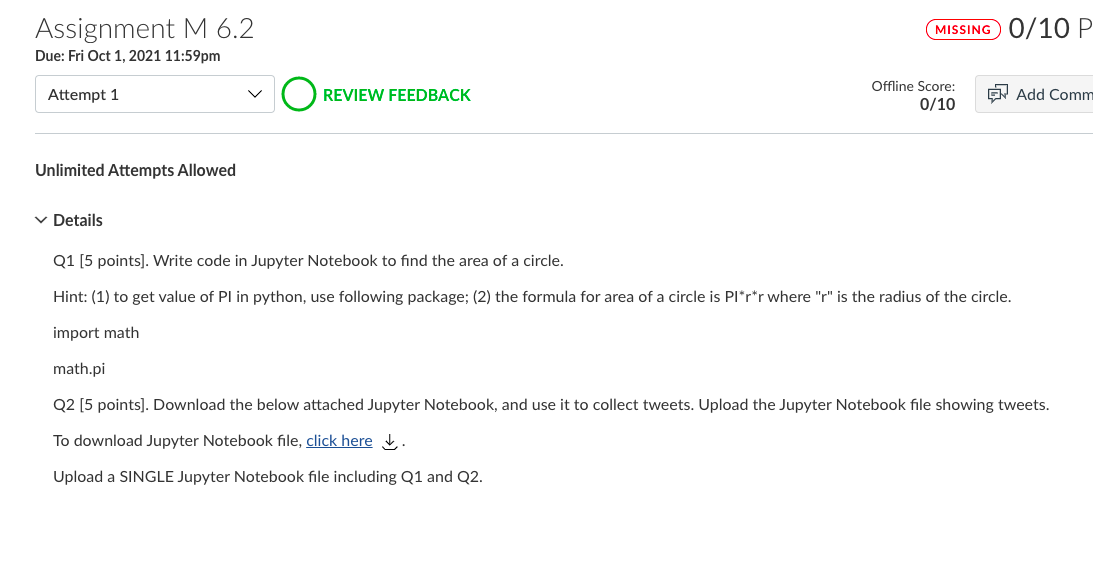This screenshot has height=561, width=1093.
Task: Click the due date Fri Oct 1 text
Action: coord(128,56)
